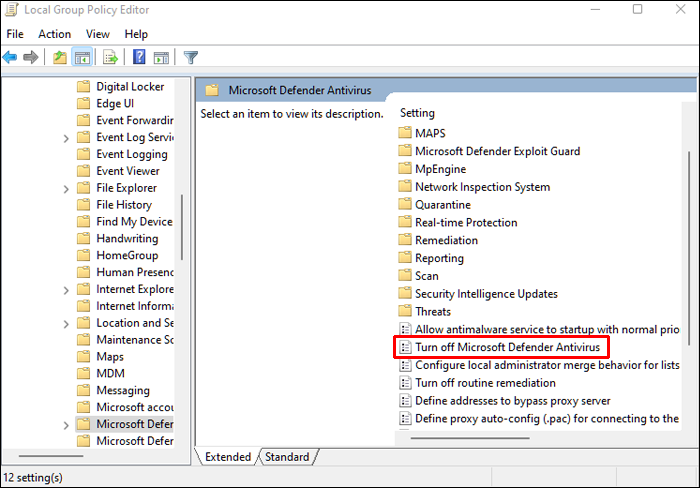
Task: Click the Export List toolbar icon
Action: coord(110,57)
